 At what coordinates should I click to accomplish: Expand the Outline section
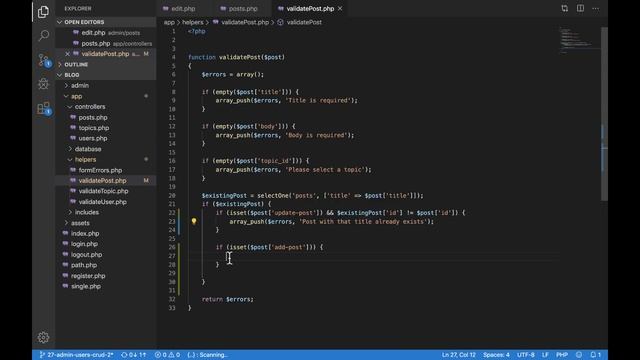click(105, 64)
